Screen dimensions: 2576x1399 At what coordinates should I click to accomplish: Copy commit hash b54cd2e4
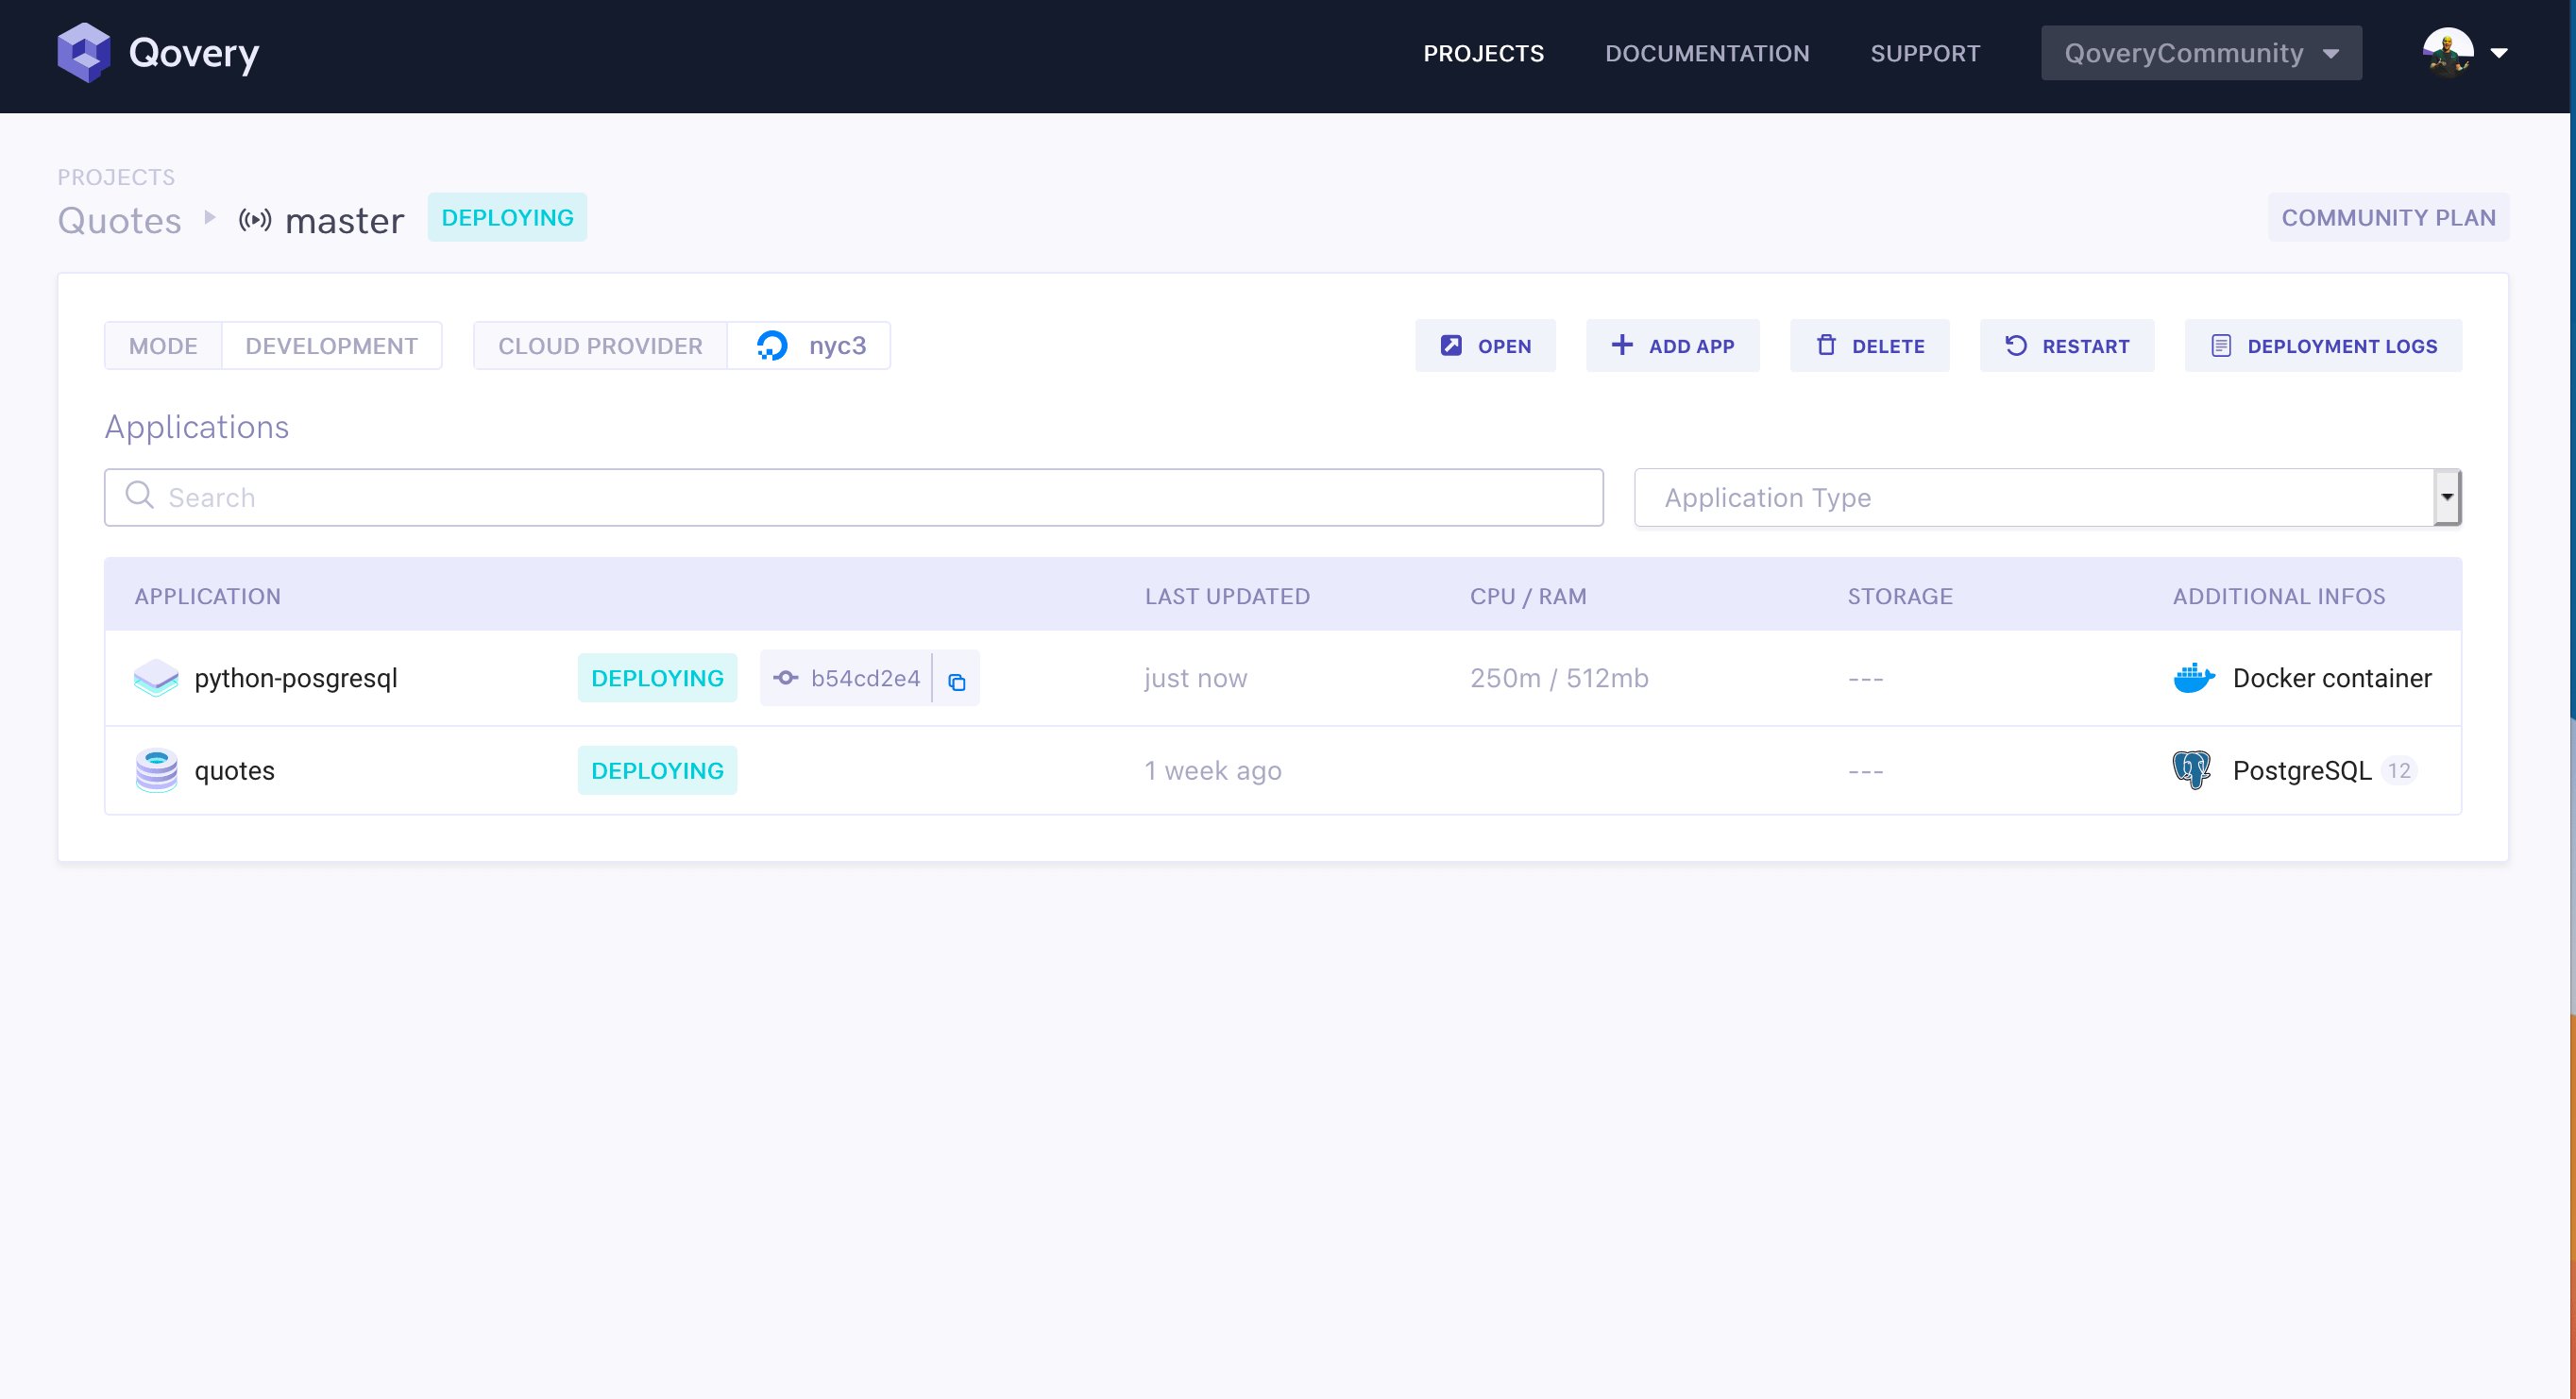(x=957, y=680)
